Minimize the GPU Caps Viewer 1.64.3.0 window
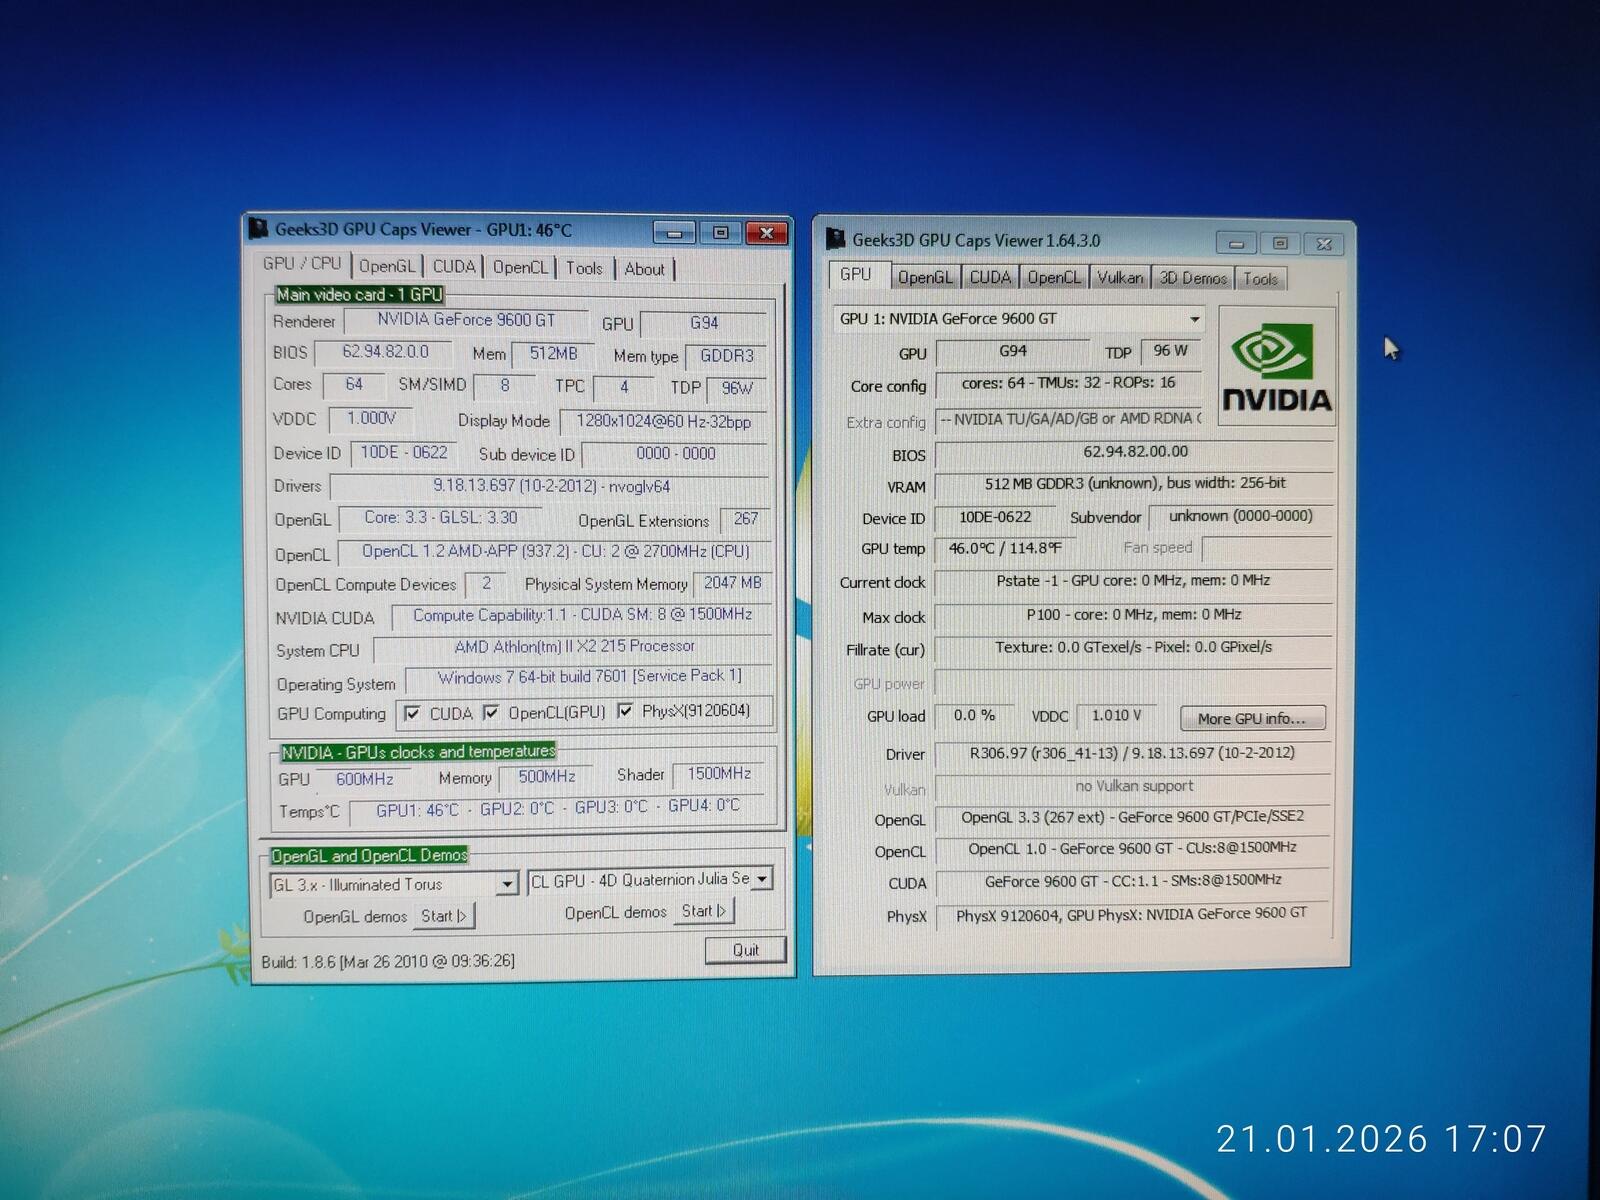1600x1200 pixels. [x=1237, y=243]
